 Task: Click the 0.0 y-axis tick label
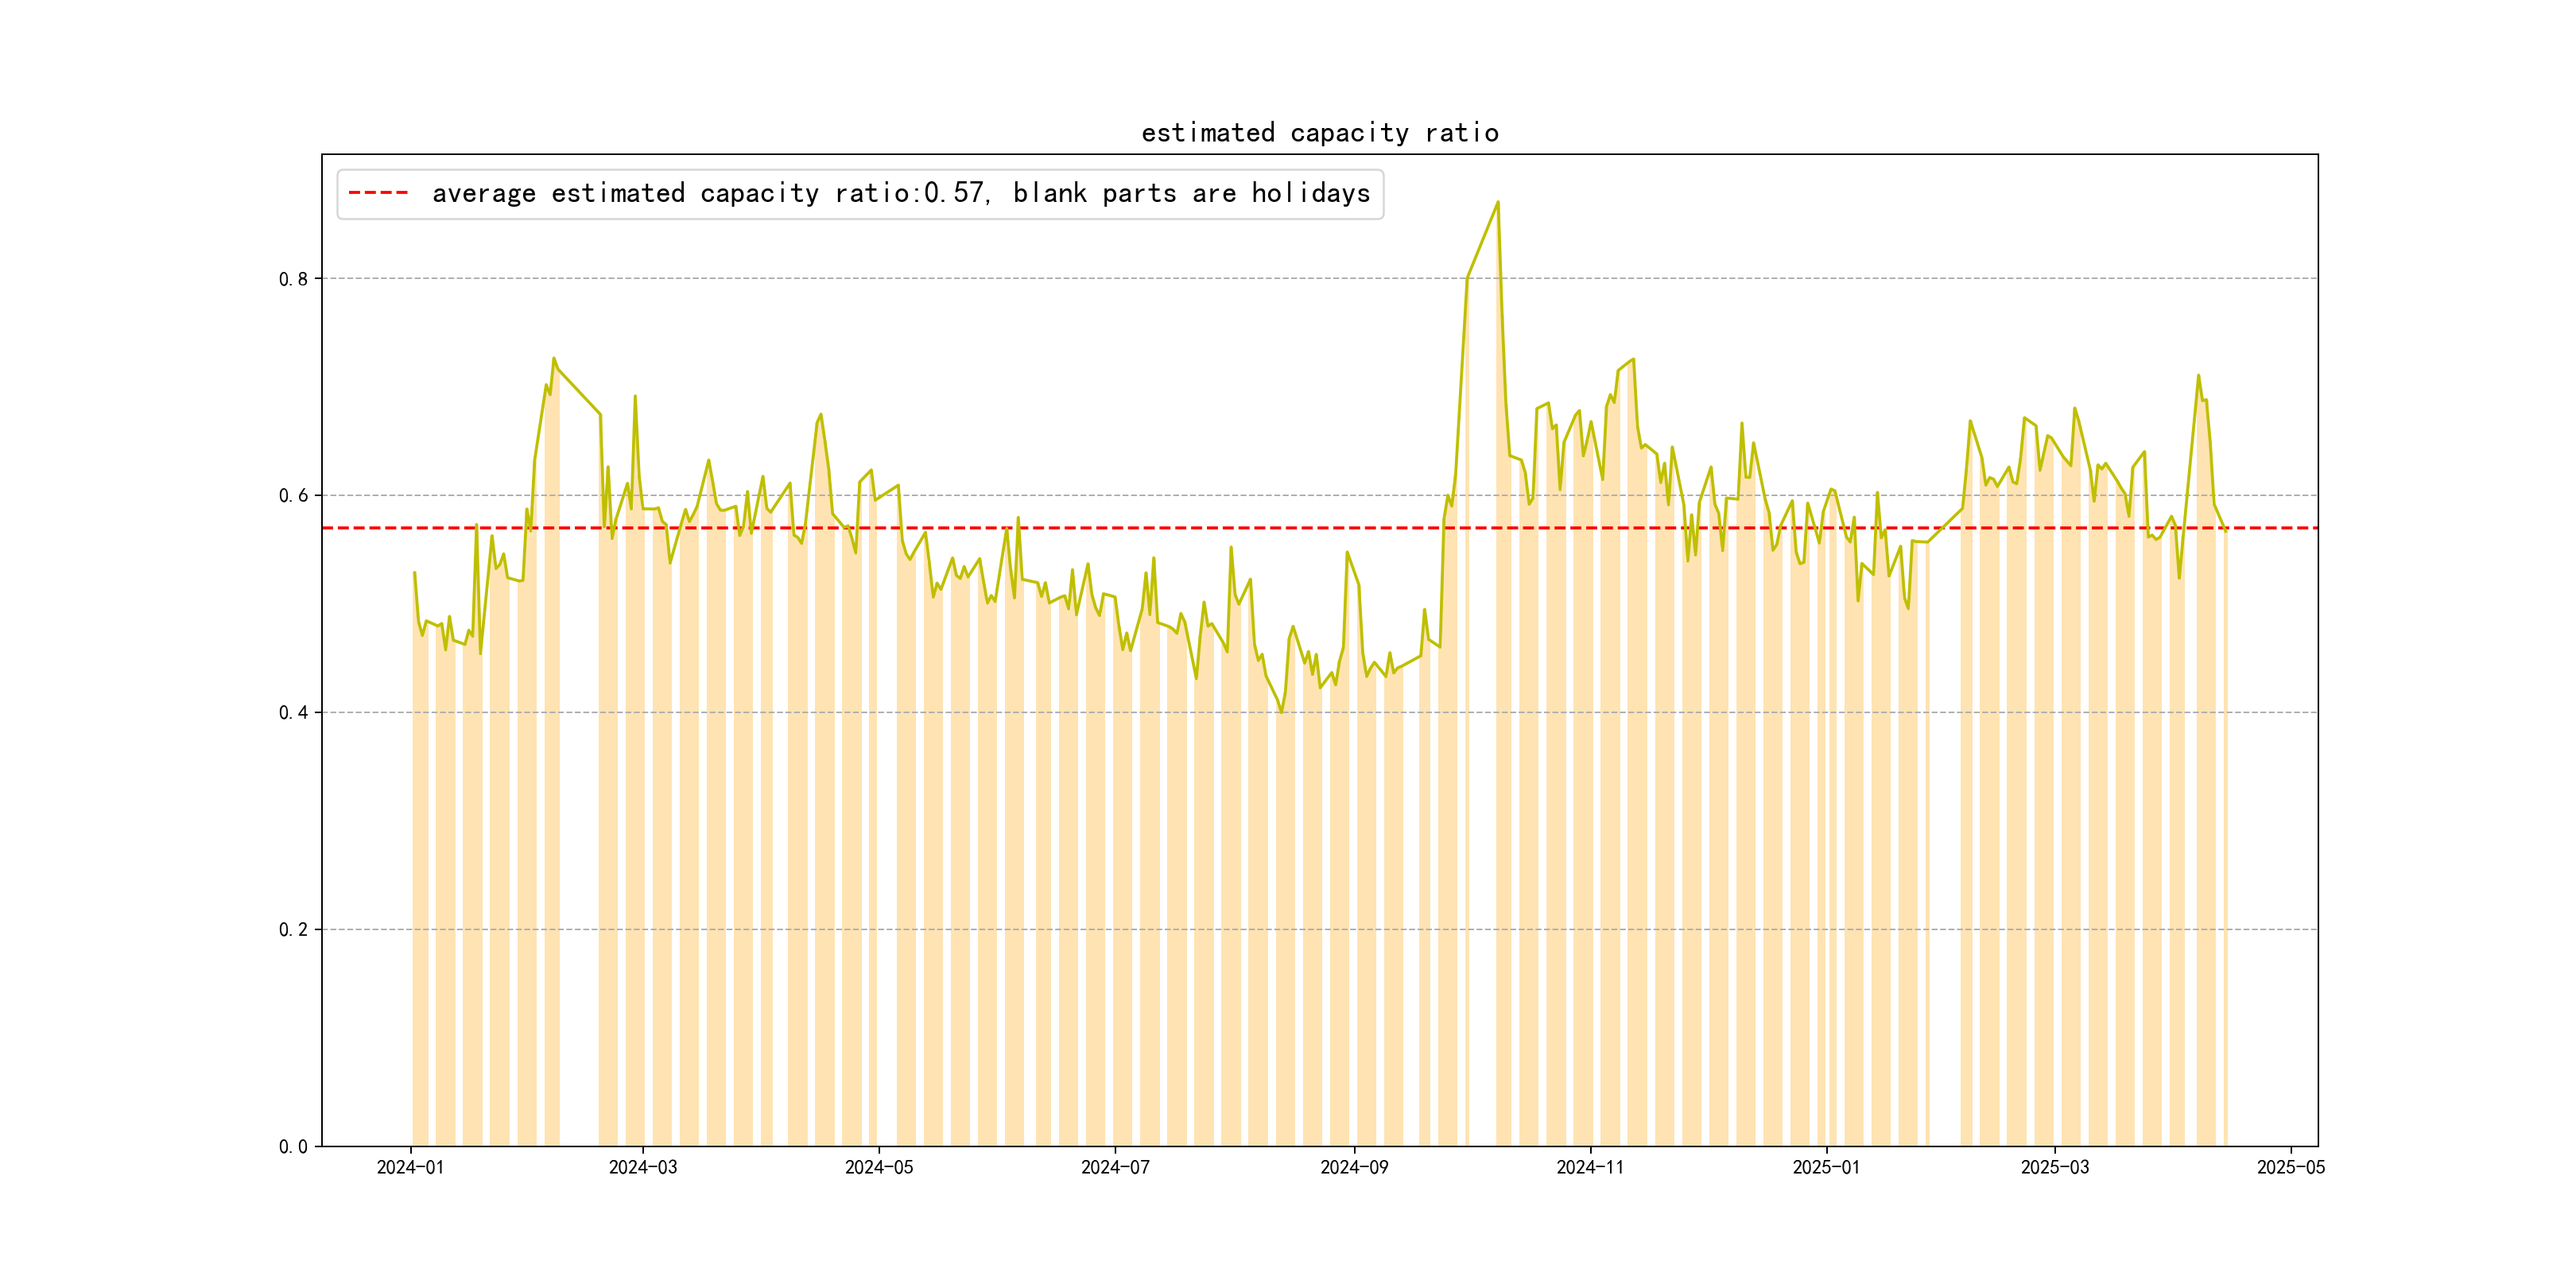pos(293,1147)
